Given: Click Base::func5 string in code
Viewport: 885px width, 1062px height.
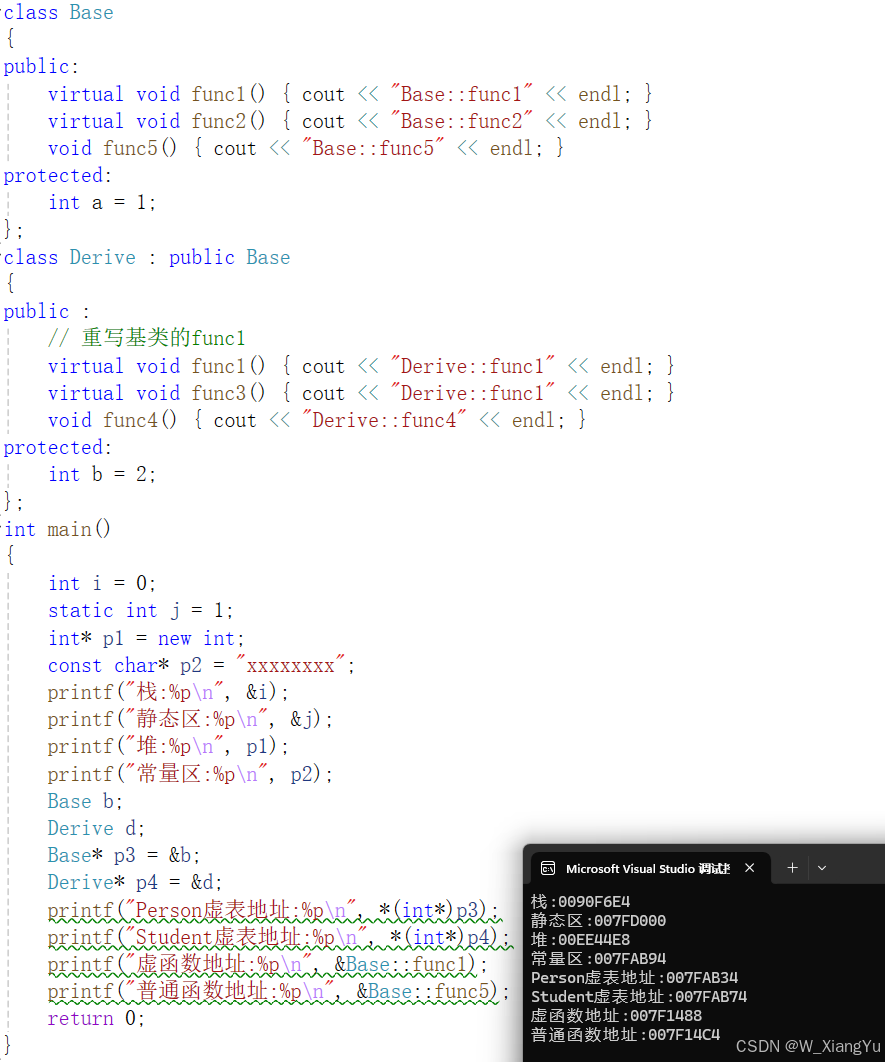Looking at the screenshot, I should tap(372, 148).
